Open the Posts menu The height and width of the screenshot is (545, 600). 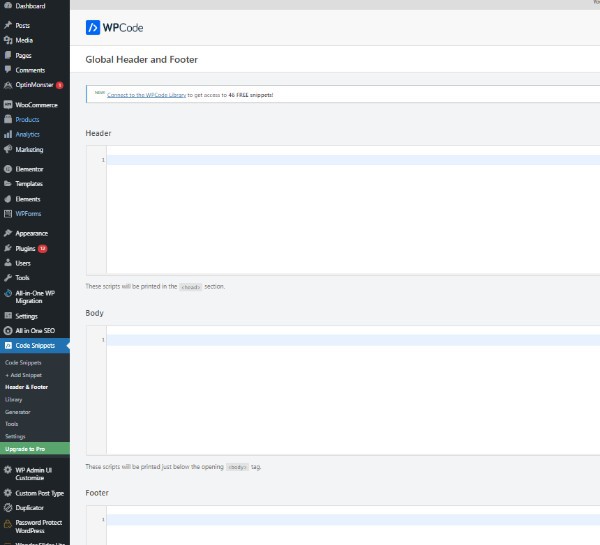[23, 25]
